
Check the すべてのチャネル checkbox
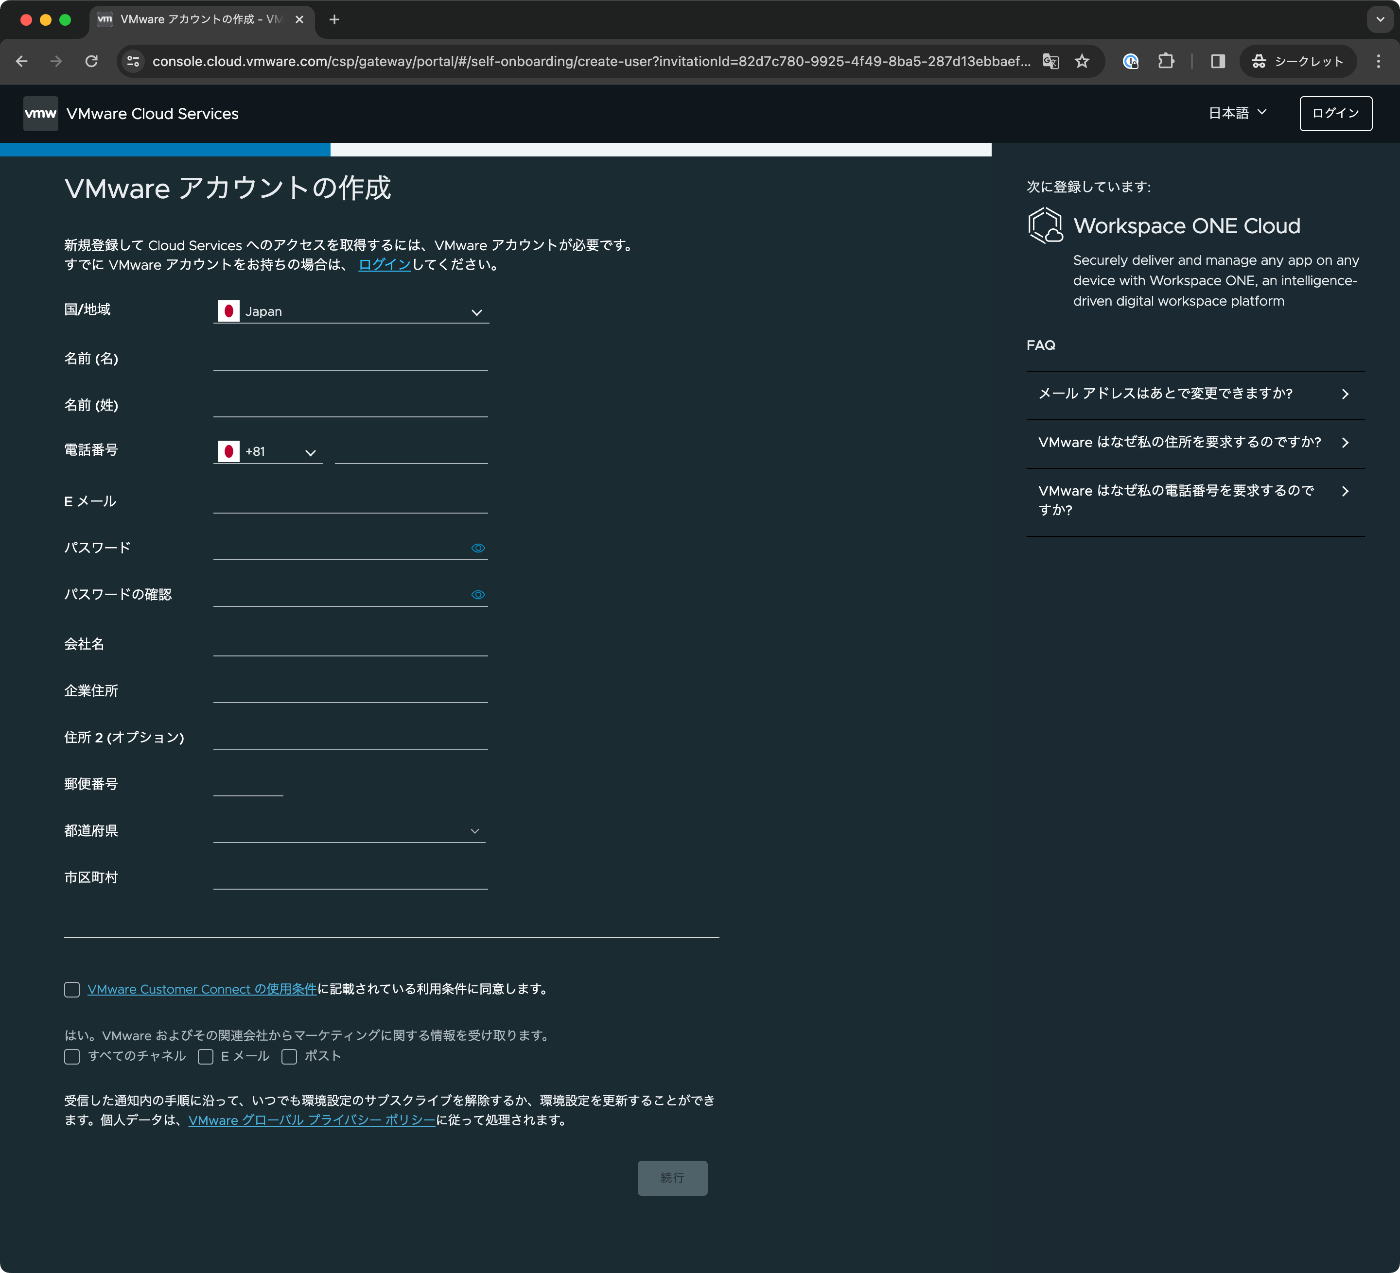click(x=72, y=1057)
